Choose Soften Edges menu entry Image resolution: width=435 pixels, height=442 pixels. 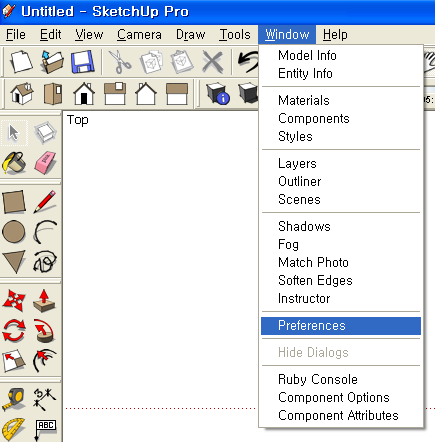341,280
